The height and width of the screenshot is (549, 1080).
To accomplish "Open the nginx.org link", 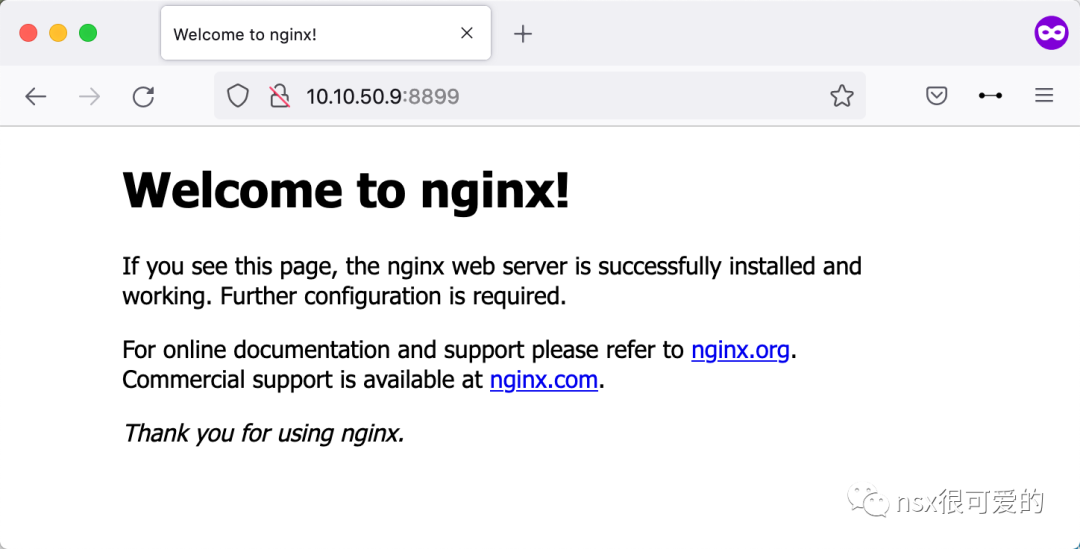I will pyautogui.click(x=740, y=351).
